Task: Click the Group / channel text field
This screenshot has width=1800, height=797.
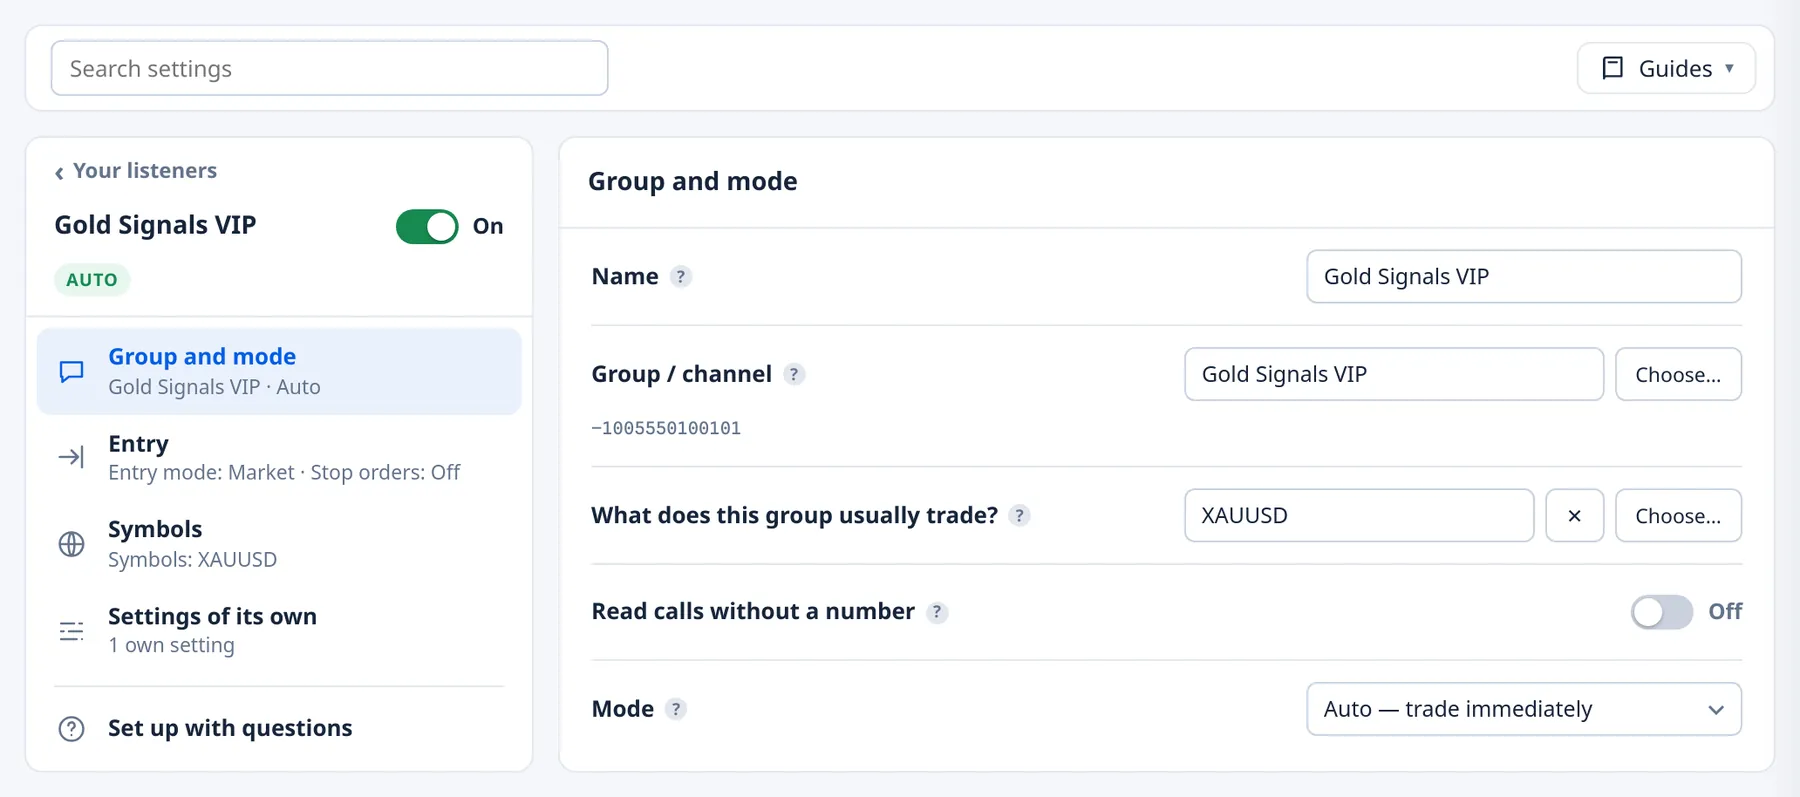Action: point(1394,375)
